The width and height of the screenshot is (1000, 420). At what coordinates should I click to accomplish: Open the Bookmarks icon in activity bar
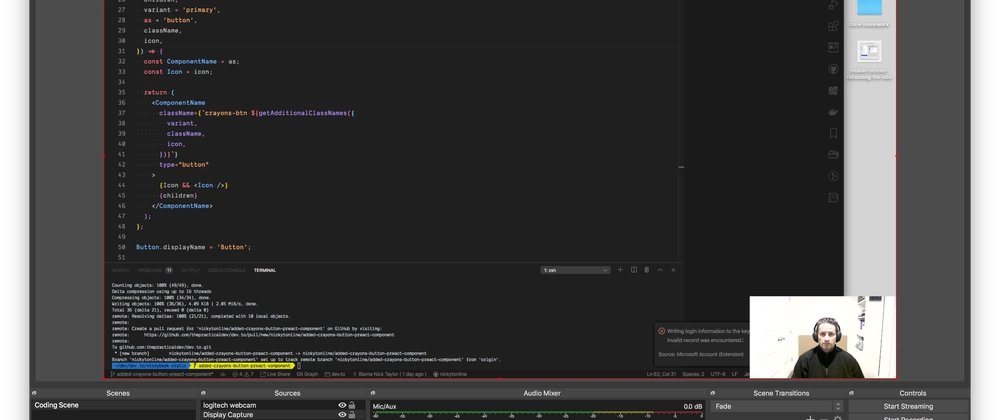click(833, 133)
